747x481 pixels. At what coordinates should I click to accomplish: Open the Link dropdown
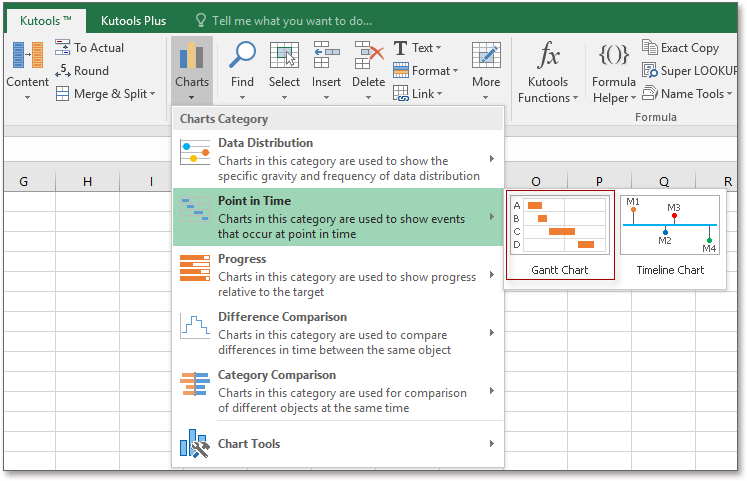(418, 94)
